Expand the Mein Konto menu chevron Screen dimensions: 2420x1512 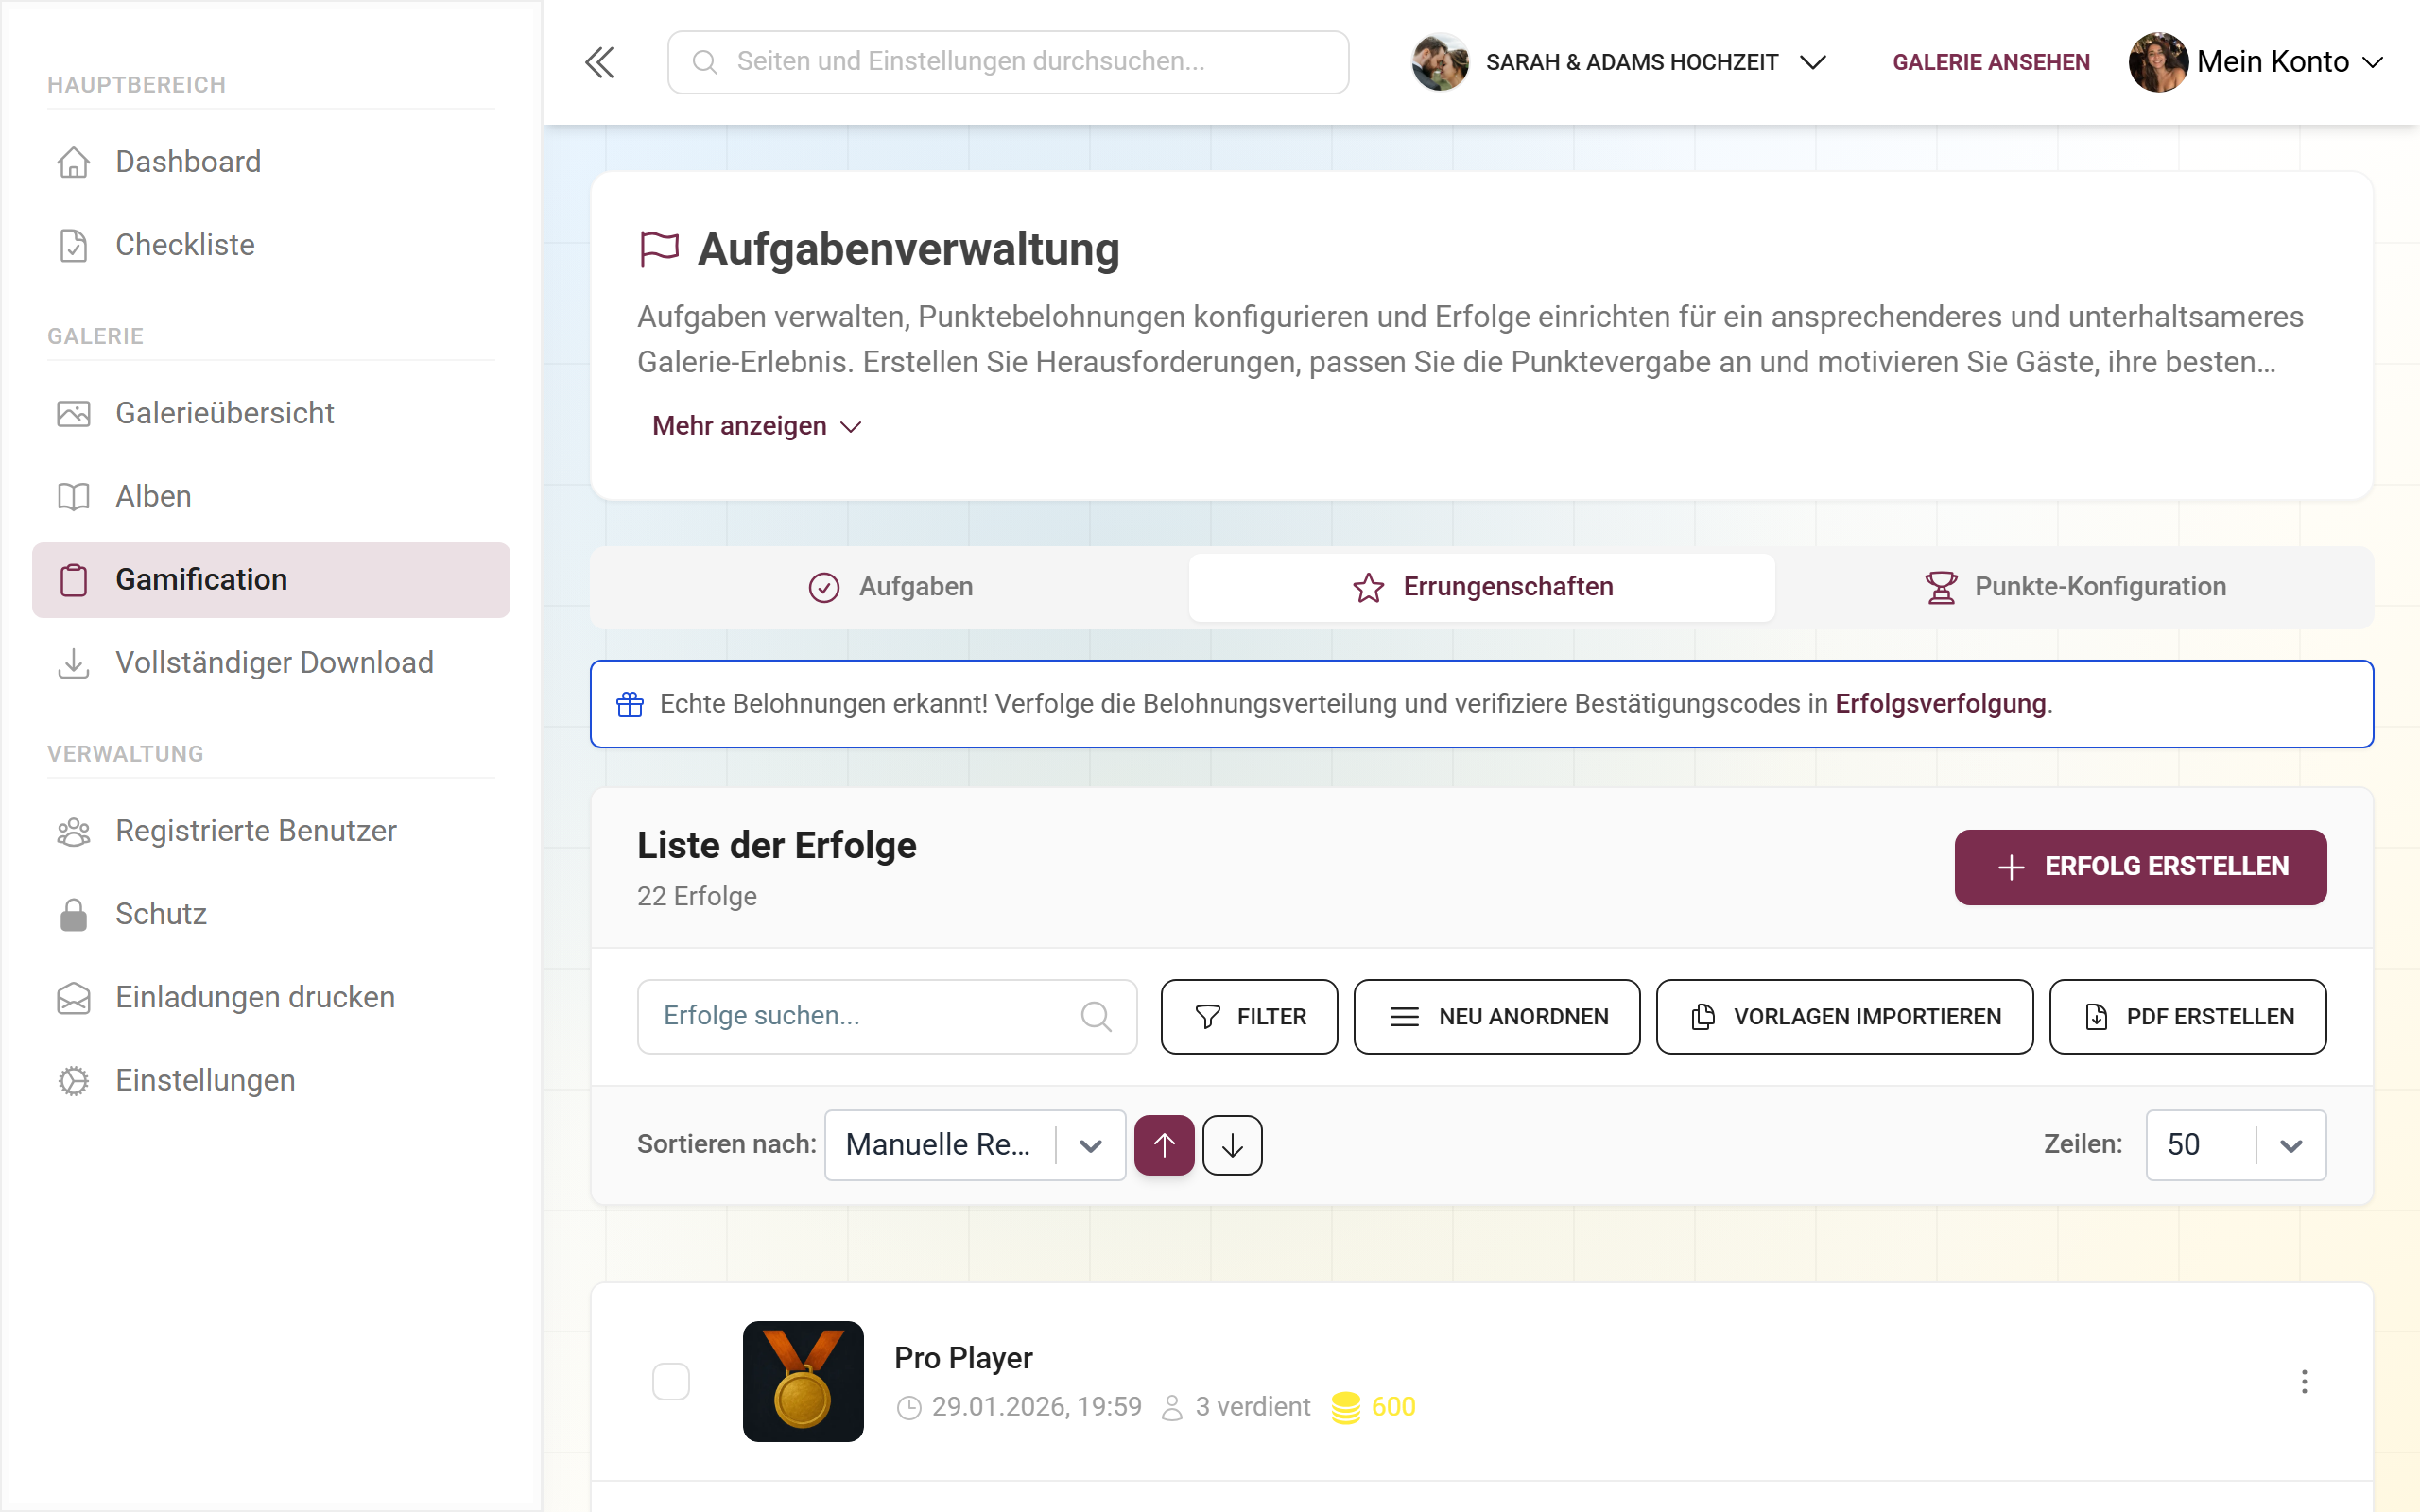(2373, 62)
